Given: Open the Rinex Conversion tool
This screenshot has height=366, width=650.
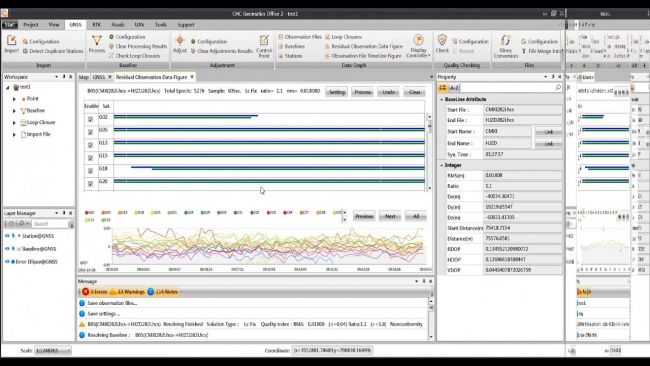Looking at the screenshot, I should click(x=505, y=41).
